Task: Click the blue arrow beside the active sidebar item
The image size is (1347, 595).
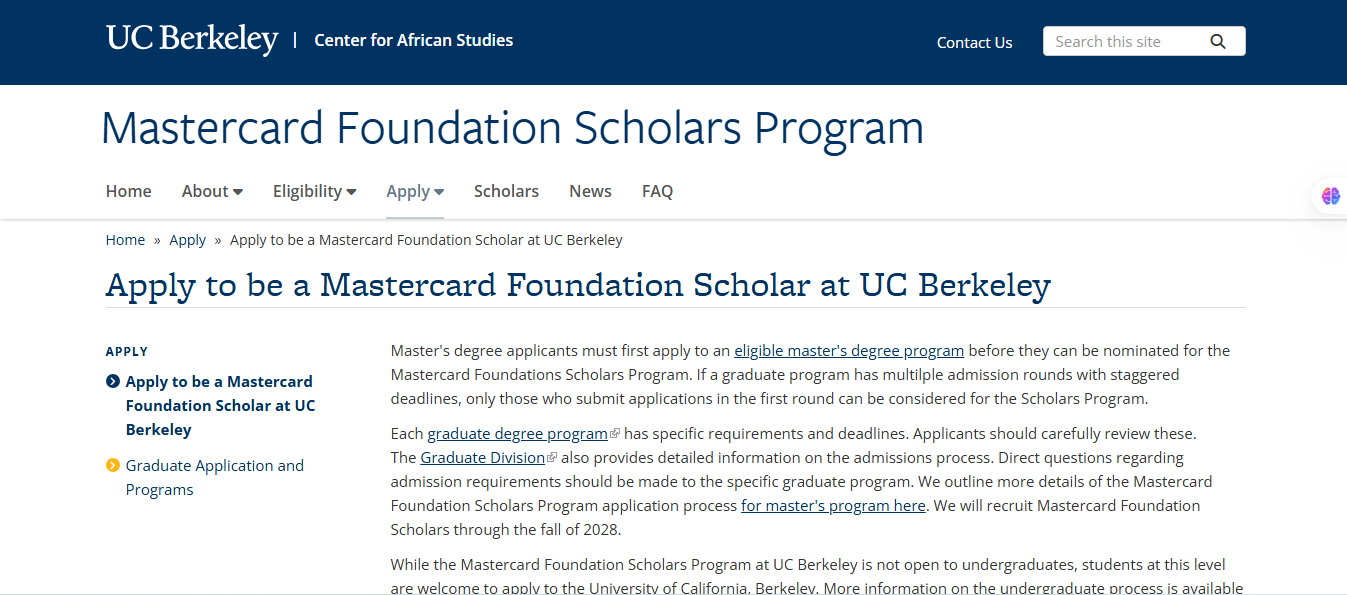Action: click(x=111, y=381)
